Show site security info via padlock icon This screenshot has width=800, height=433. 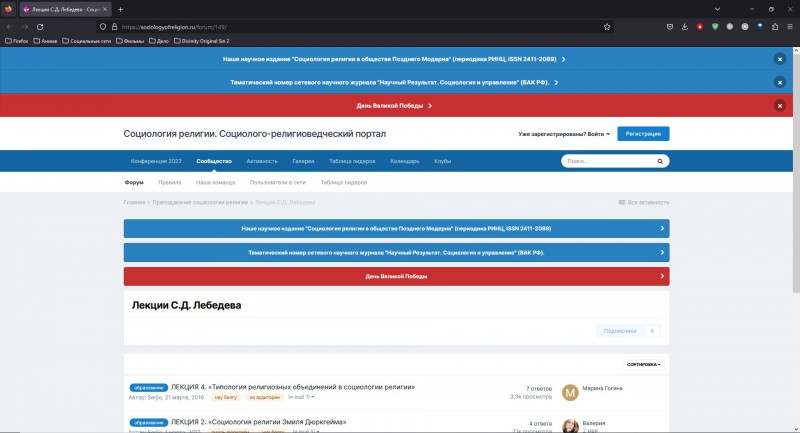[114, 27]
